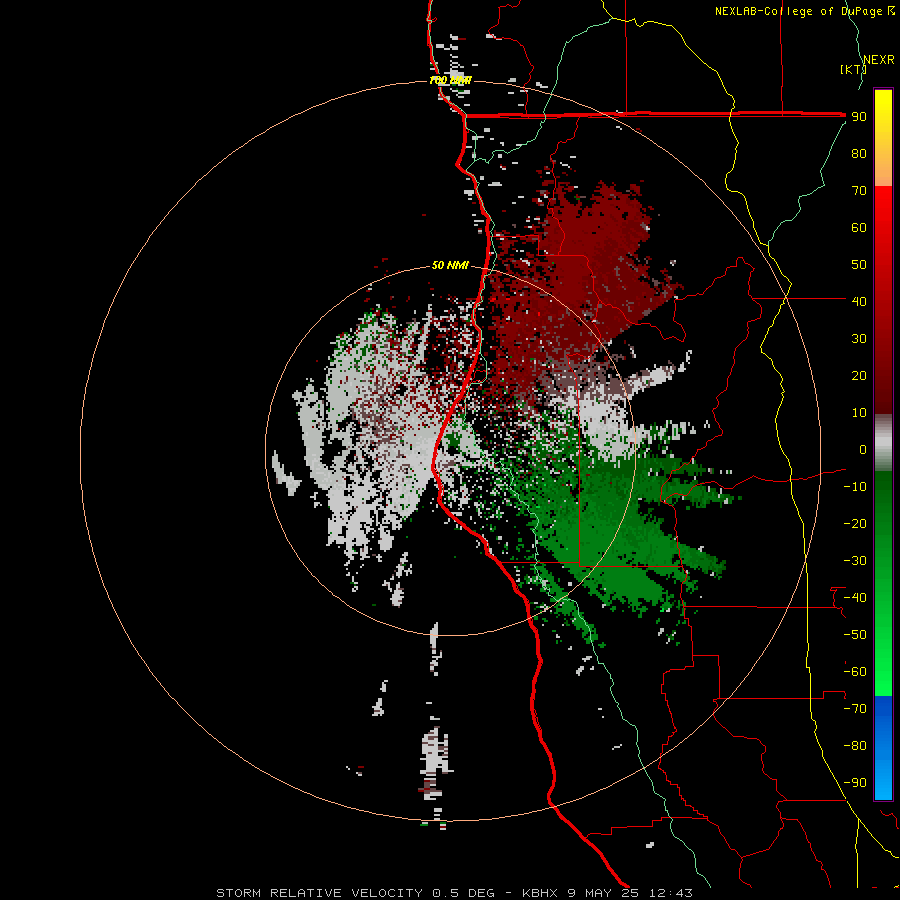Select the positive 70 scale value
Viewport: 900px width, 900px height.
pos(859,191)
